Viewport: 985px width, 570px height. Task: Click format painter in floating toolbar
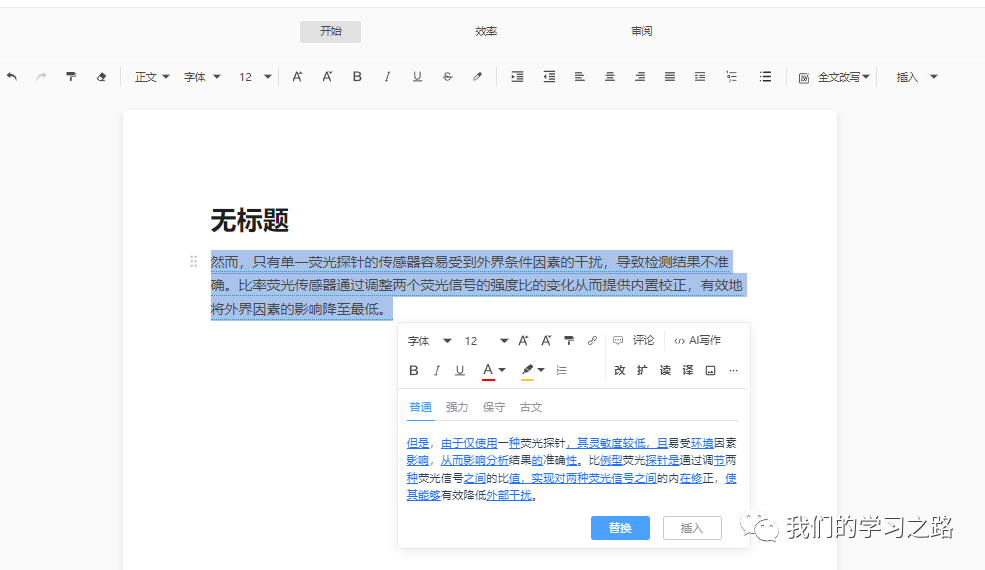coord(569,341)
